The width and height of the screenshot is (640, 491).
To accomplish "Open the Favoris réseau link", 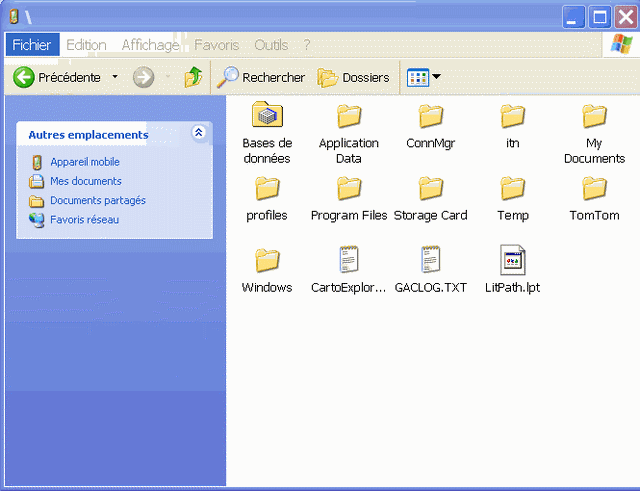I will 84,219.
